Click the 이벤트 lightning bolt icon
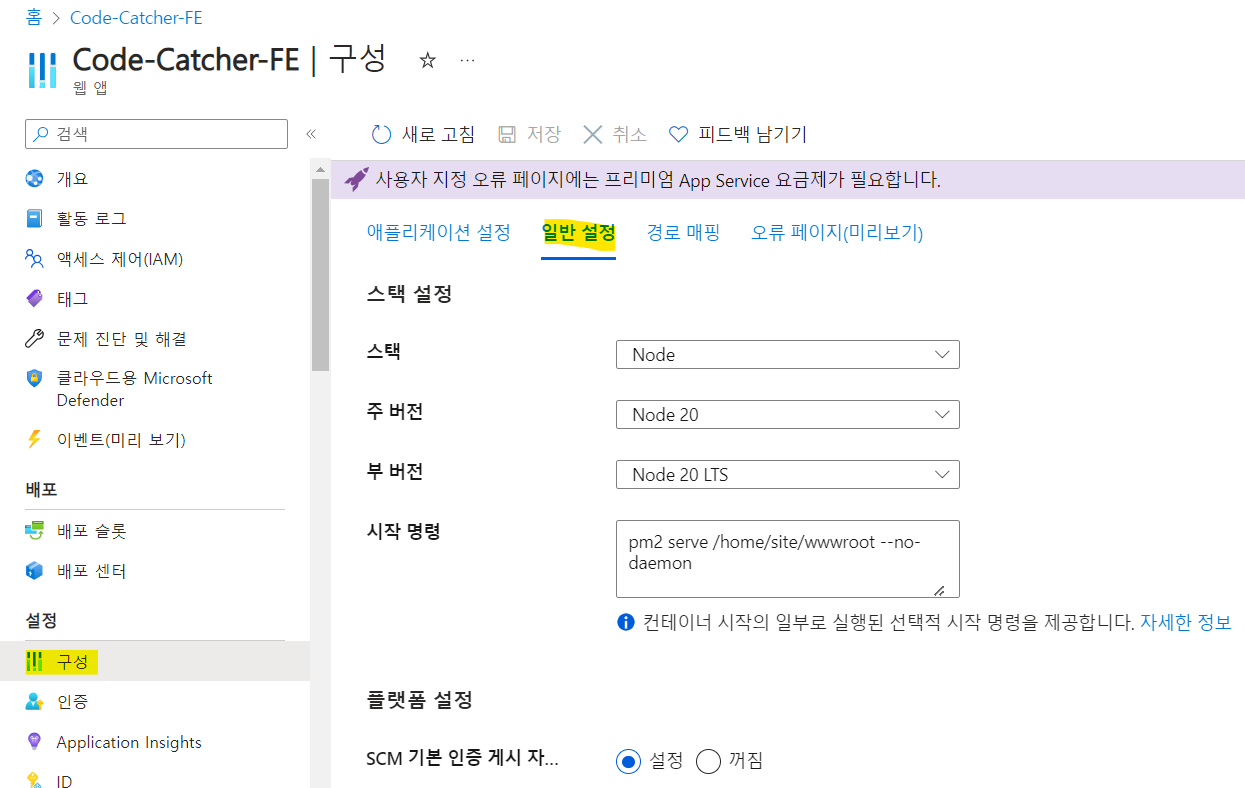 [x=35, y=439]
